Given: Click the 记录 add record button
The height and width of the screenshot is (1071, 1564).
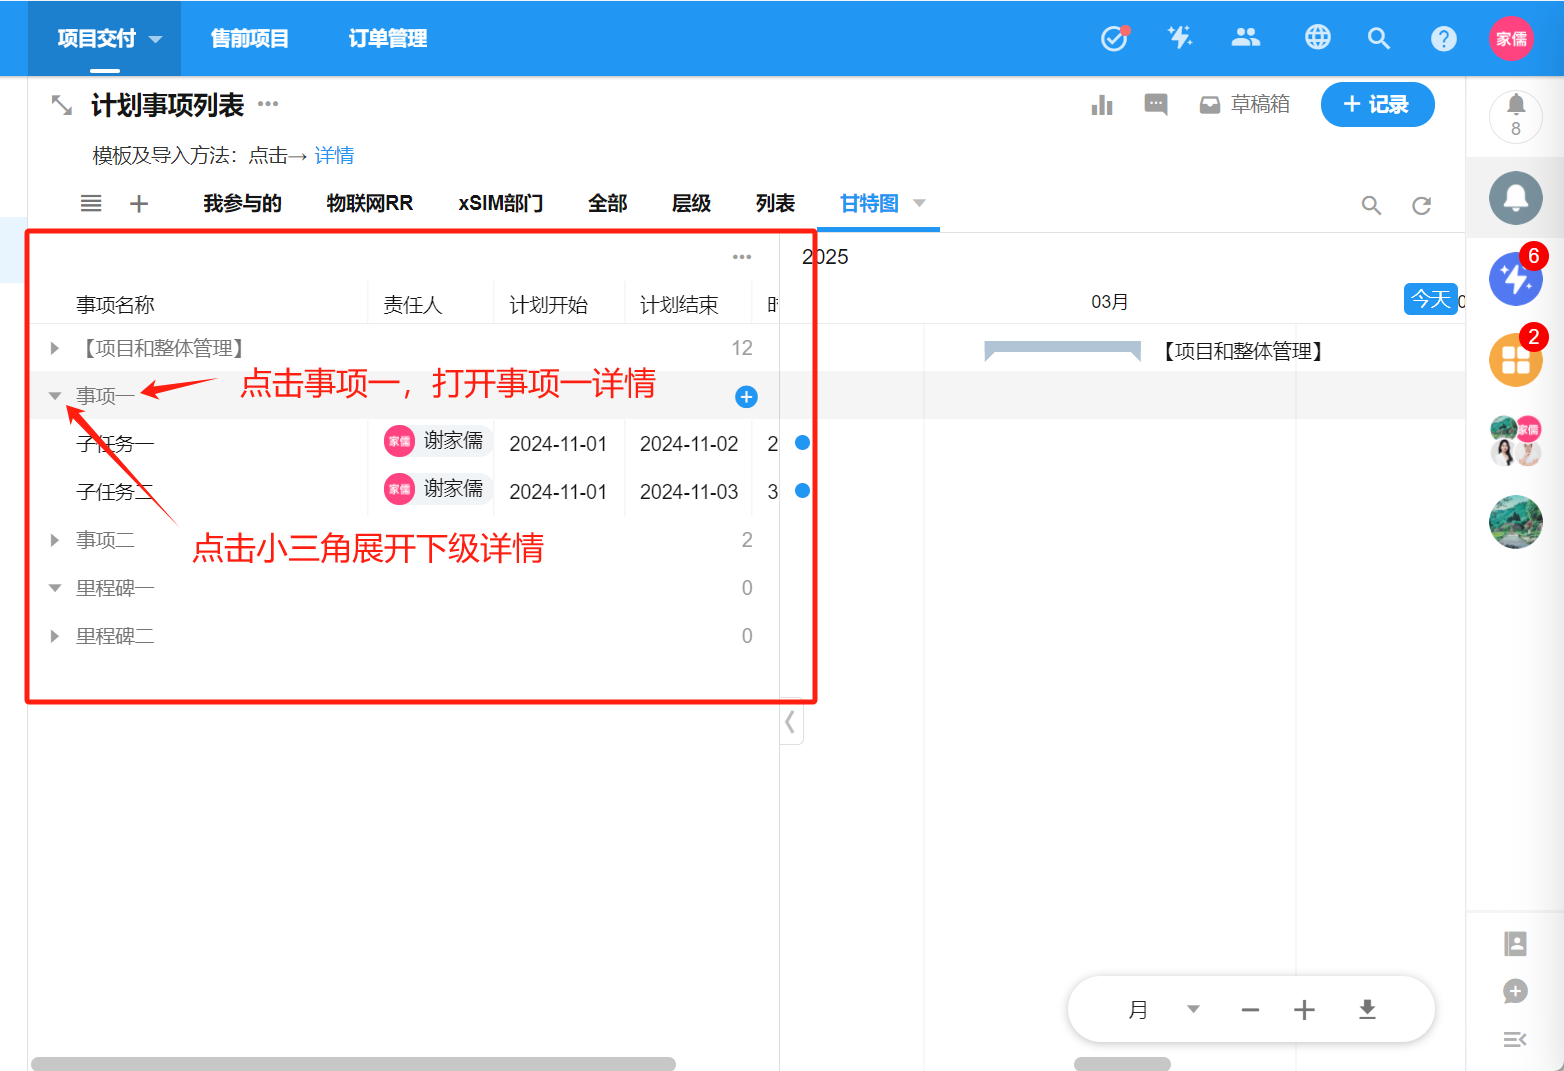Looking at the screenshot, I should [1377, 105].
